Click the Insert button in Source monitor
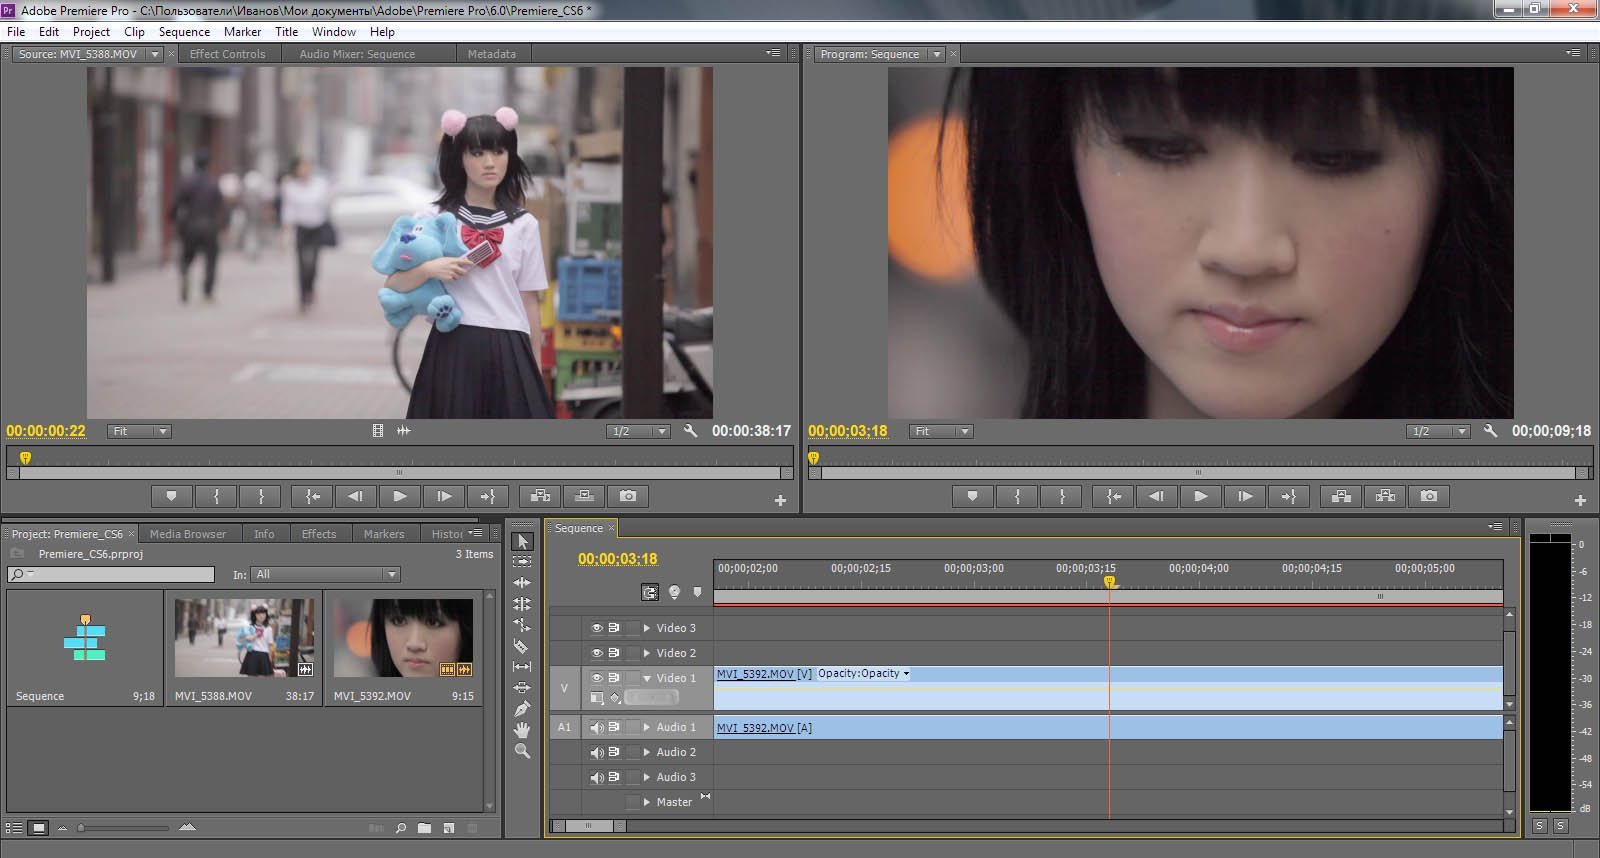The image size is (1600, 858). [540, 496]
